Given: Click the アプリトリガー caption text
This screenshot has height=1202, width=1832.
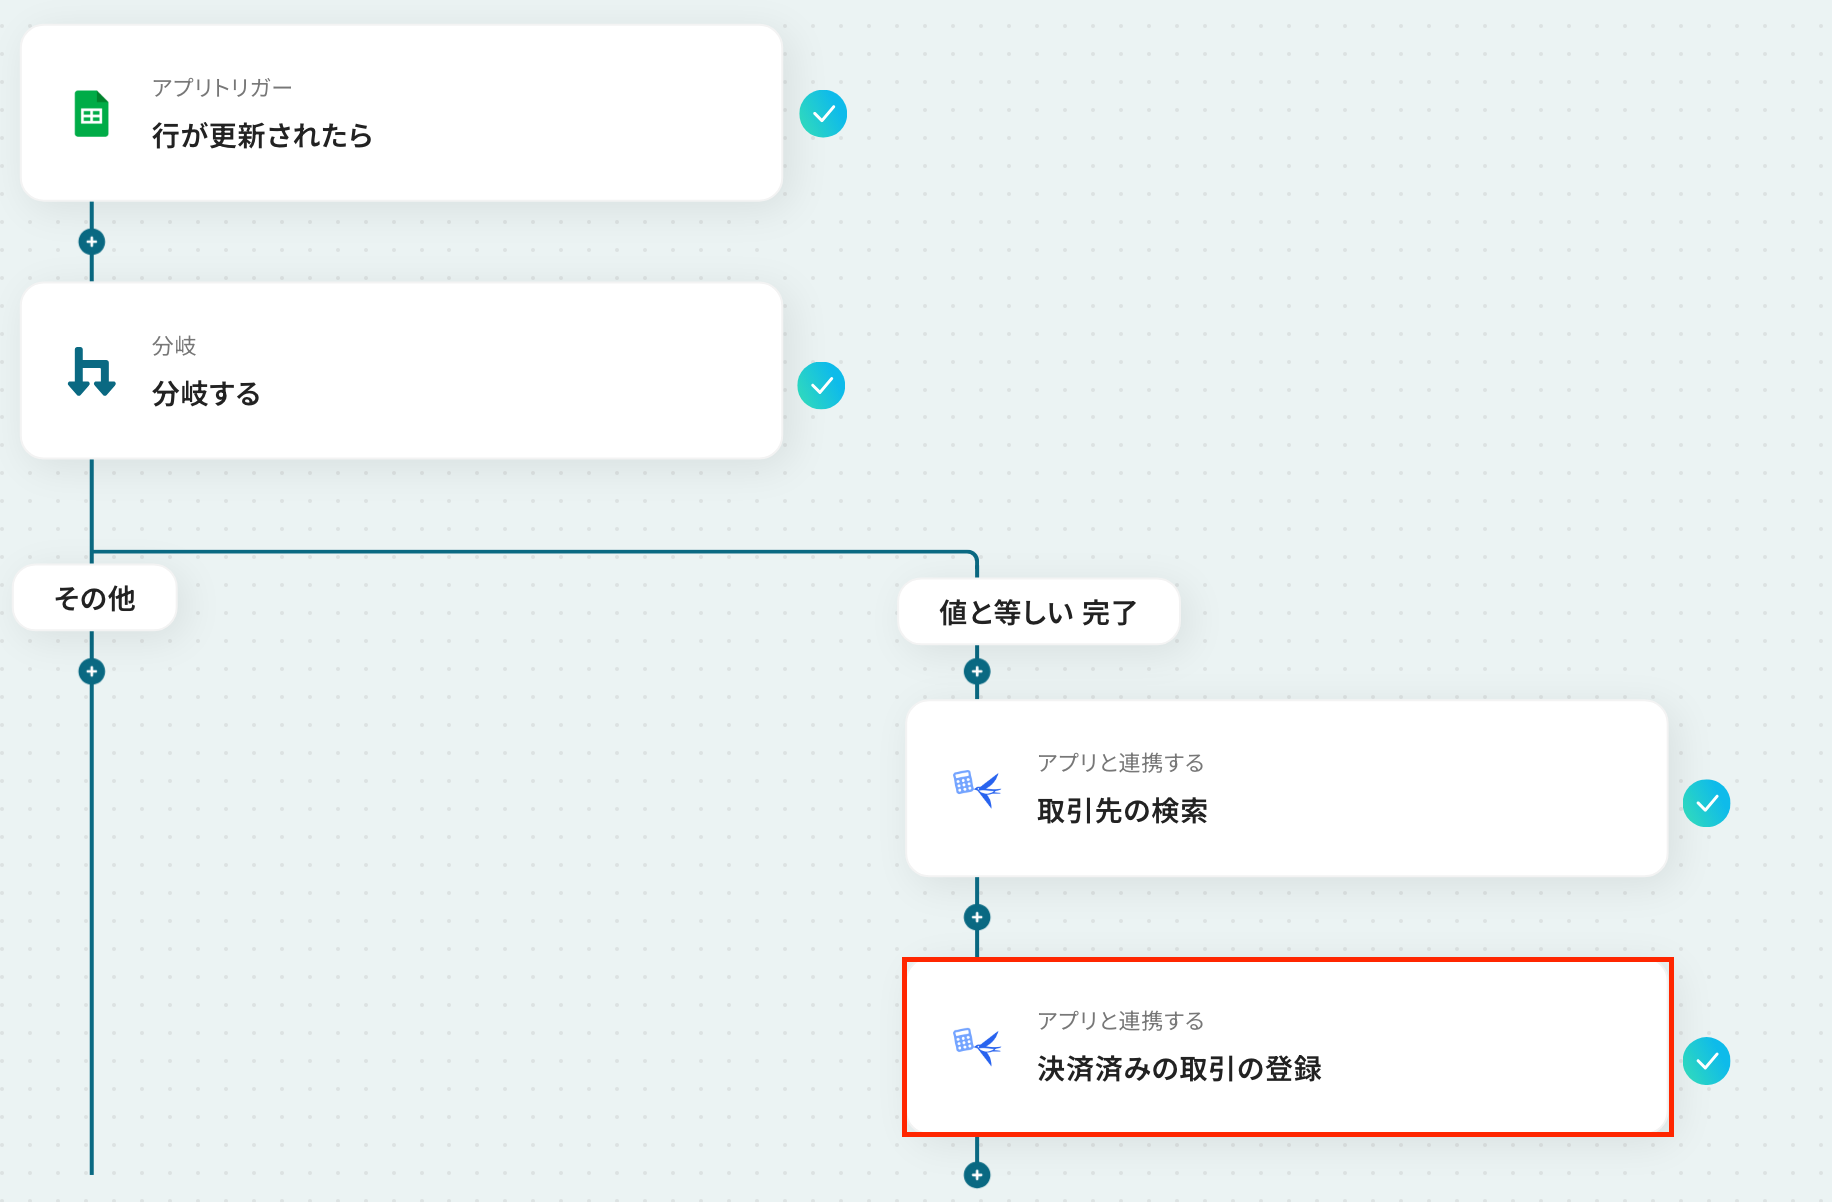Looking at the screenshot, I should coord(222,88).
